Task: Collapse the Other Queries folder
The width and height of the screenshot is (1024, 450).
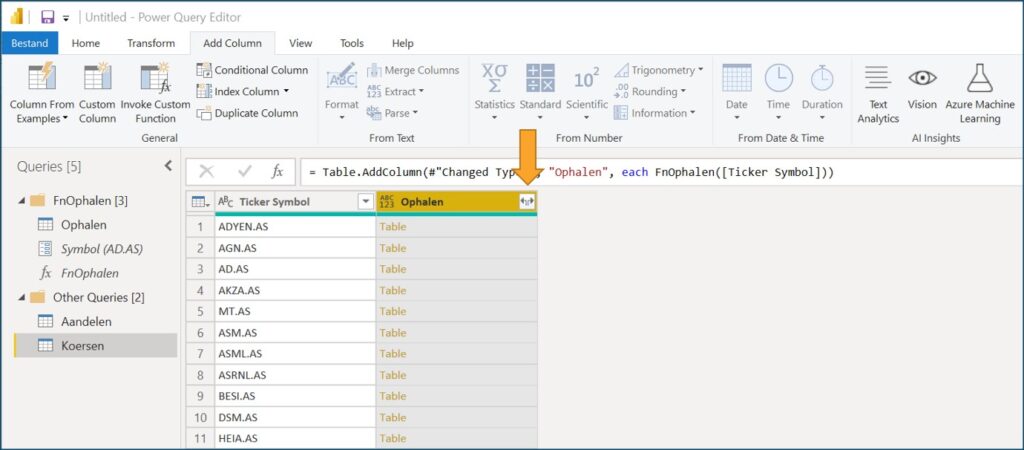Action: [x=22, y=297]
